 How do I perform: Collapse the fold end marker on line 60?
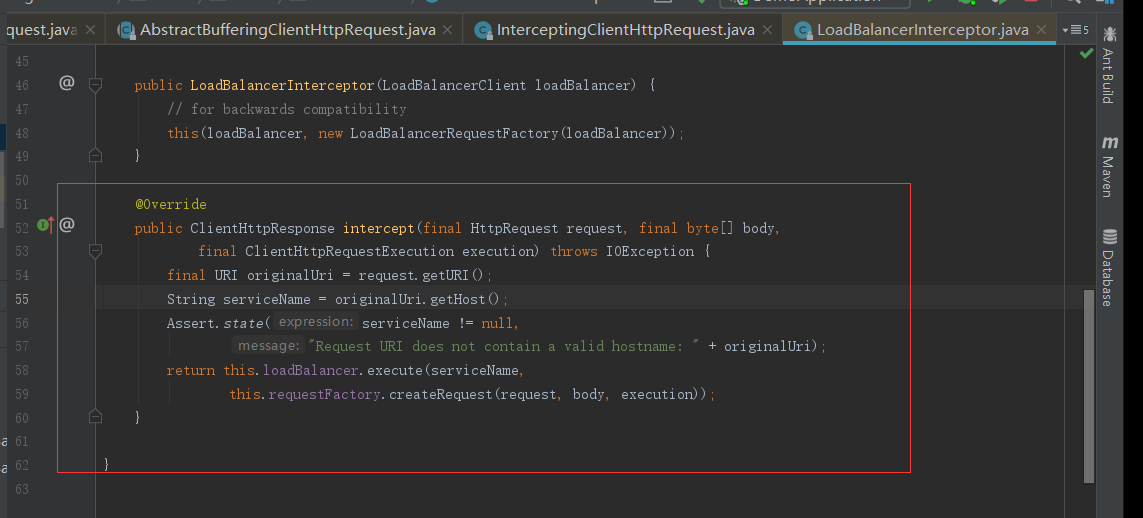coord(95,416)
